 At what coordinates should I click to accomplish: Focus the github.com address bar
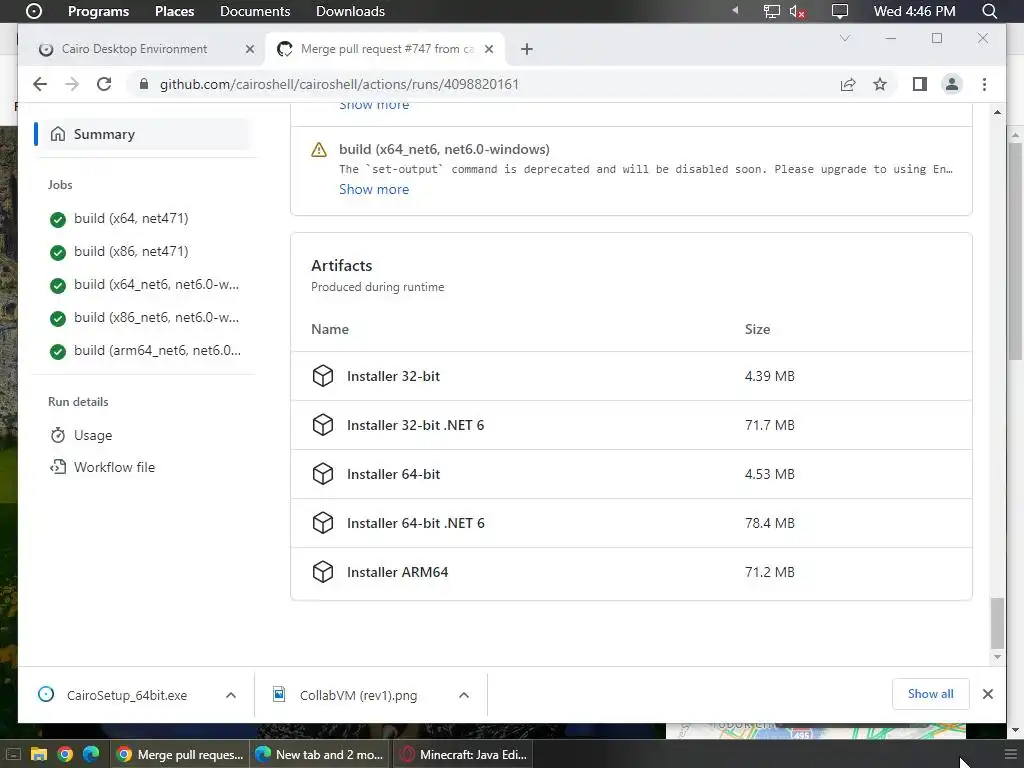pyautogui.click(x=483, y=84)
